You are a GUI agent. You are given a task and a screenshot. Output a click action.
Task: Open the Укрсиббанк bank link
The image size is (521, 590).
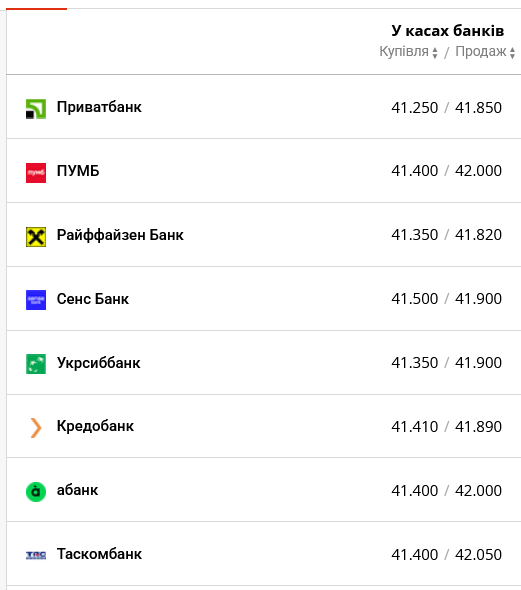(99, 363)
